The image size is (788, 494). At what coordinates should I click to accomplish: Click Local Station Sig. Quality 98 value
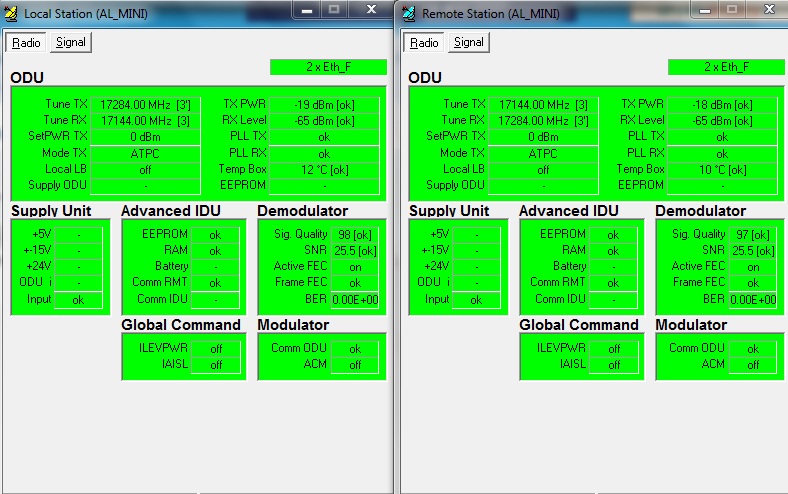355,235
